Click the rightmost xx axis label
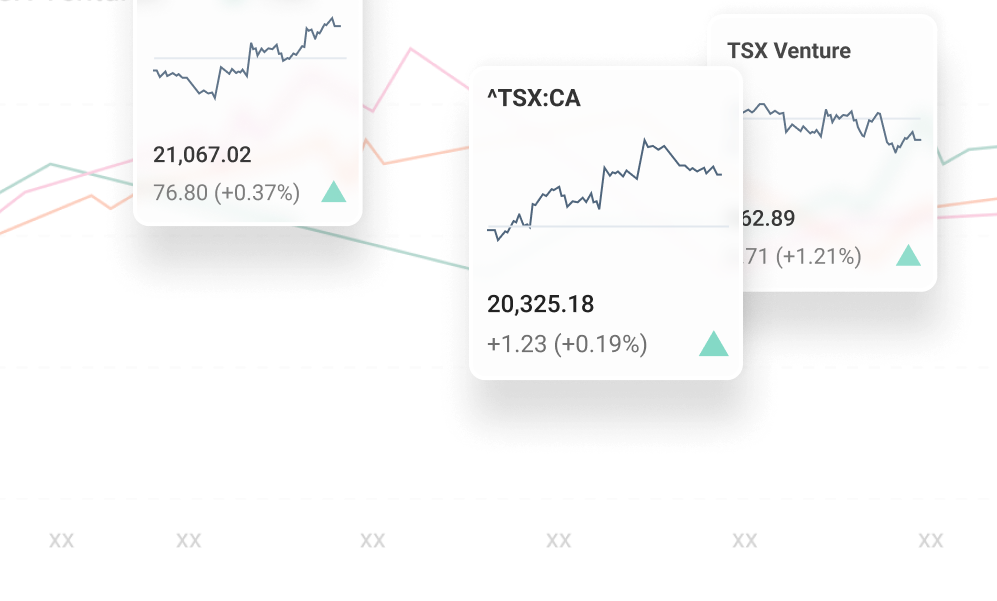997x601 pixels. point(931,541)
